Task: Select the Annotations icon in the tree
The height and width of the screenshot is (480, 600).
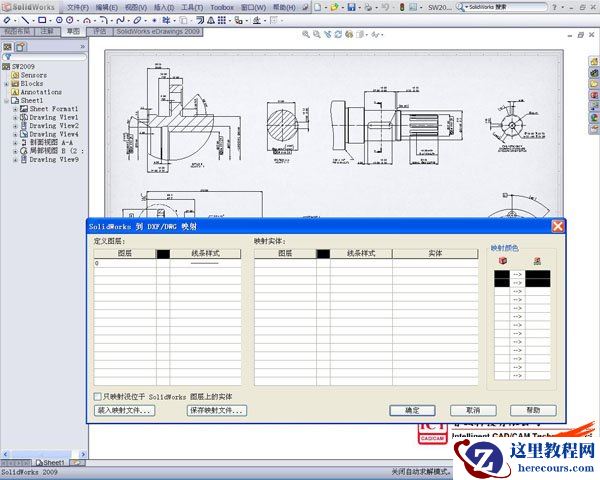Action: coord(15,92)
